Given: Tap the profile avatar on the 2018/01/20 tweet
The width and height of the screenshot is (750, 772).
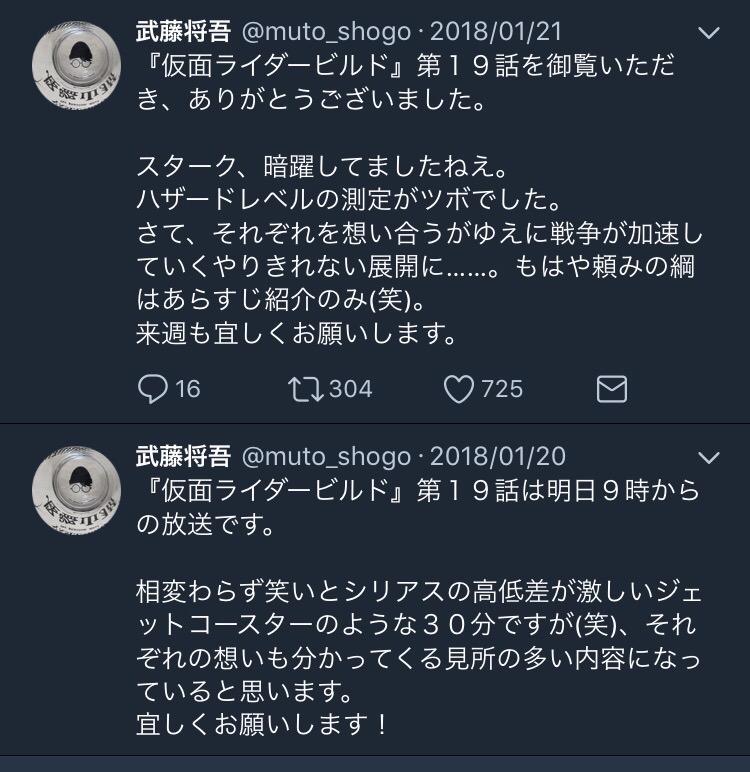Looking at the screenshot, I should (77, 490).
